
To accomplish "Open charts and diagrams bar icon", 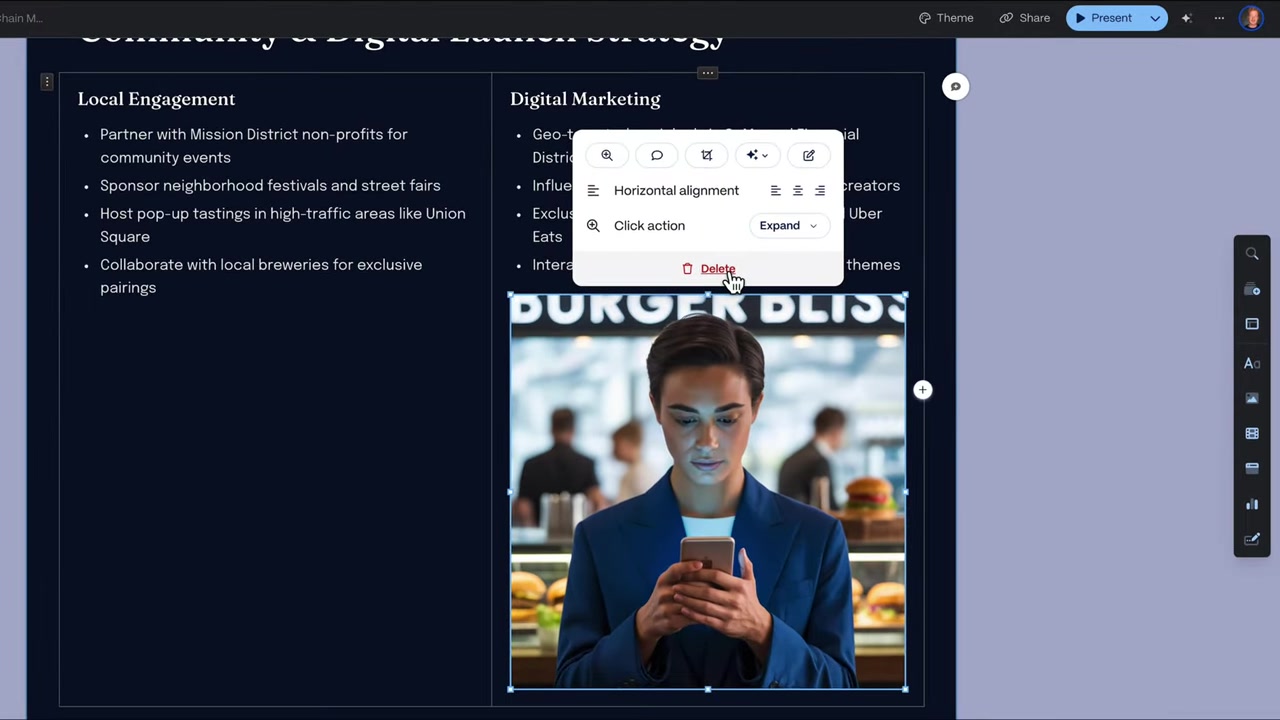I will [x=1252, y=504].
